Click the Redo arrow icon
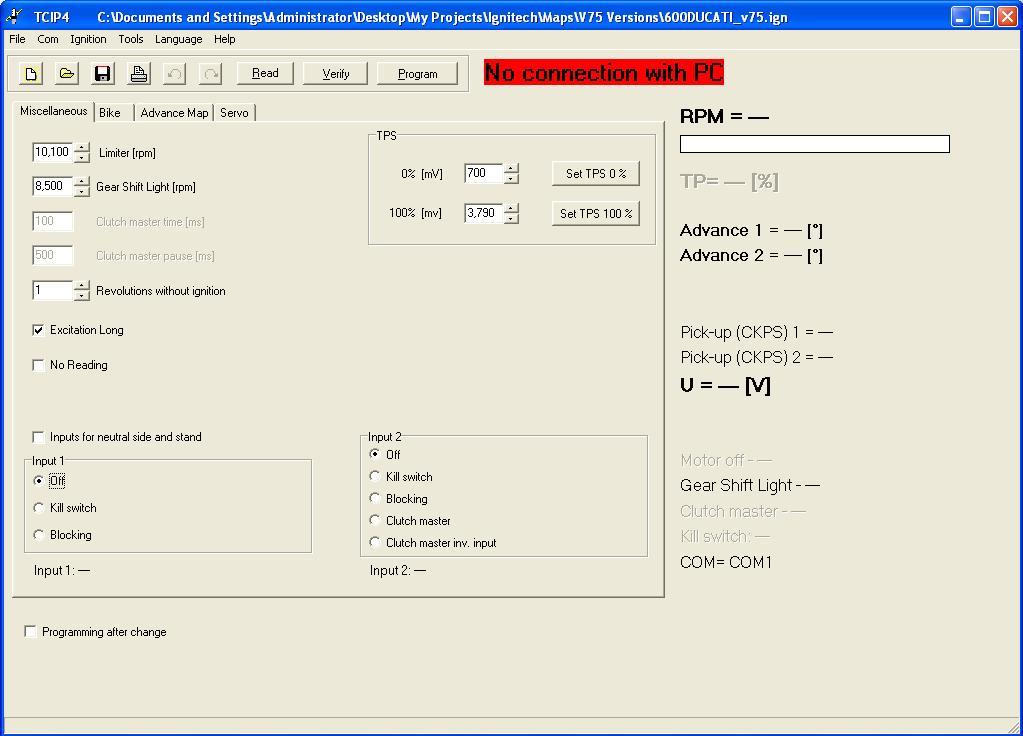 pos(210,74)
